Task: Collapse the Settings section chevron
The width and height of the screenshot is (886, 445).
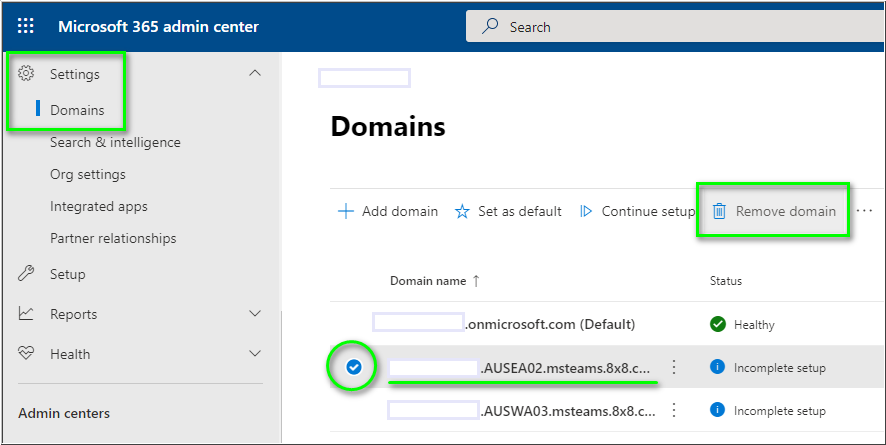Action: click(x=255, y=73)
